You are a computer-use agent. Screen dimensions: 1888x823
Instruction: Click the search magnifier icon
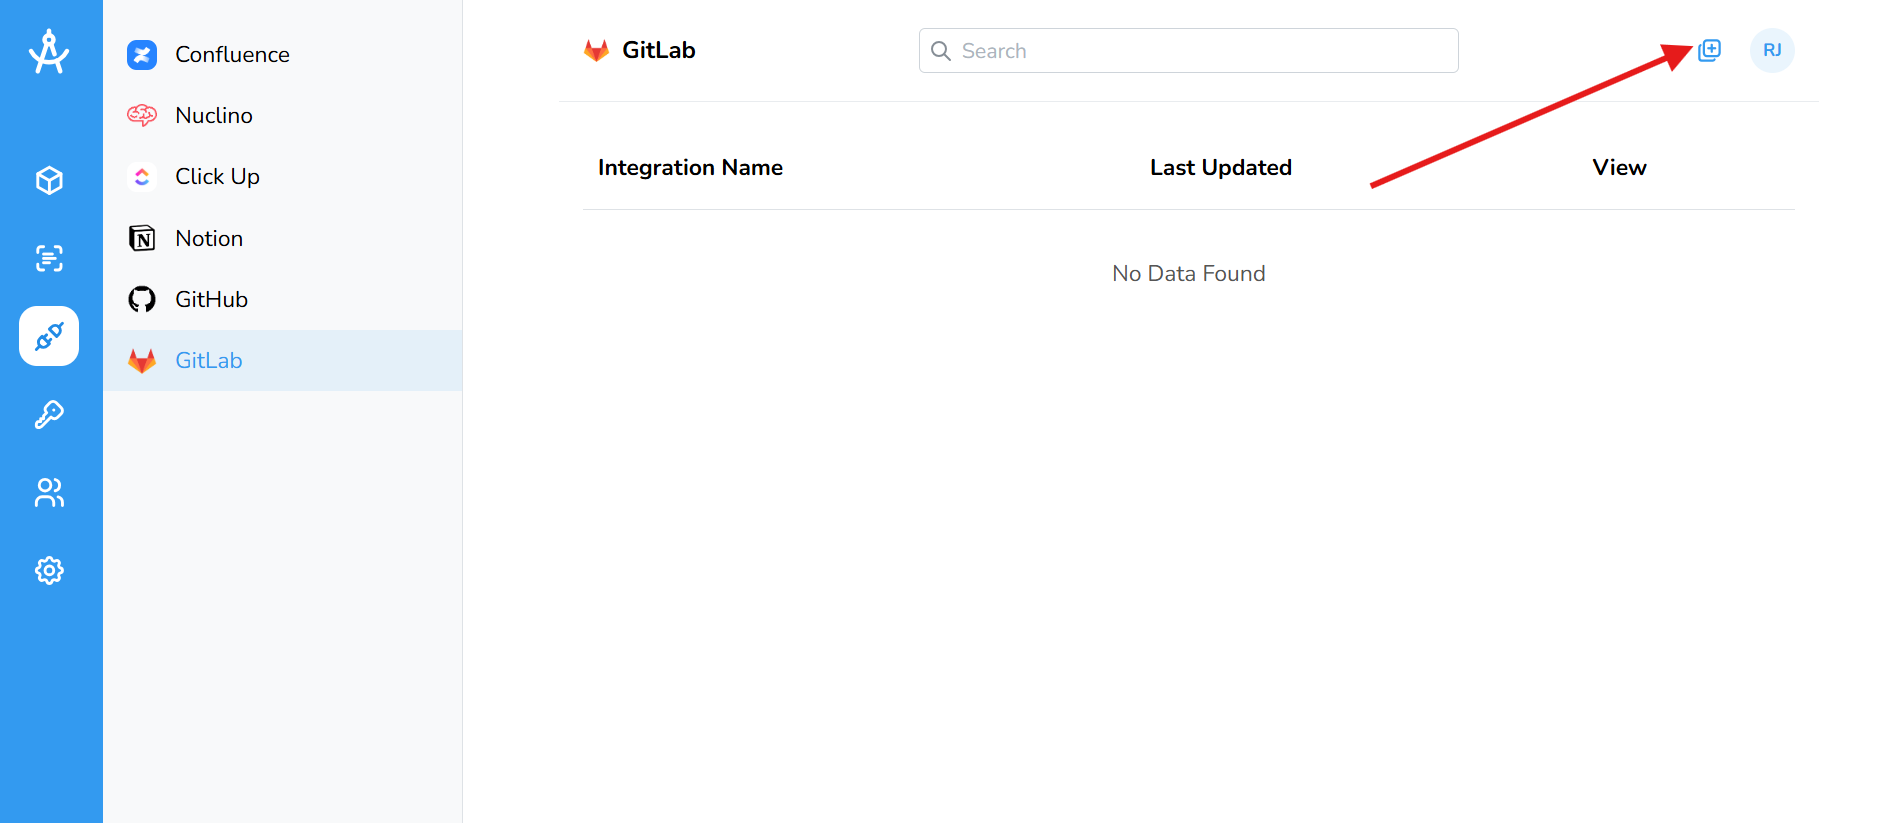[940, 50]
